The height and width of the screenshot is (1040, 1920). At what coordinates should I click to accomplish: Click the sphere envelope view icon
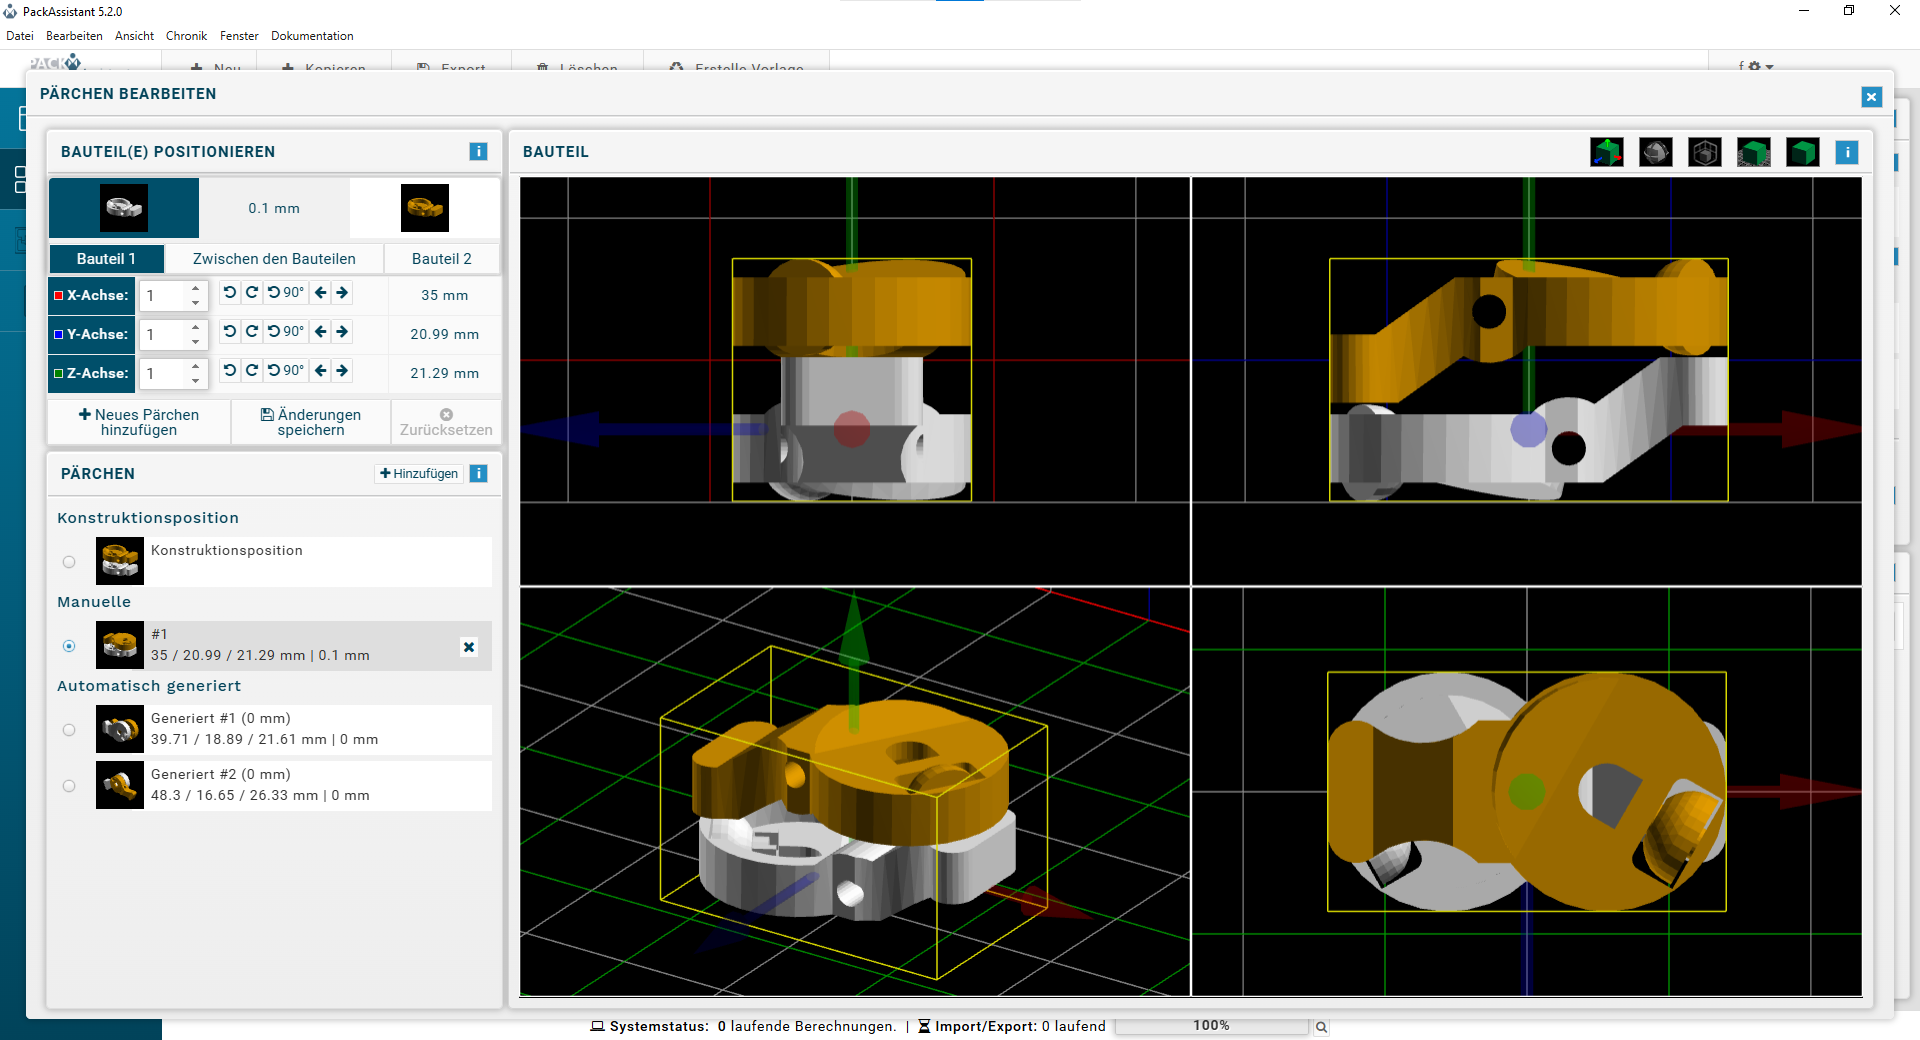tap(1656, 152)
